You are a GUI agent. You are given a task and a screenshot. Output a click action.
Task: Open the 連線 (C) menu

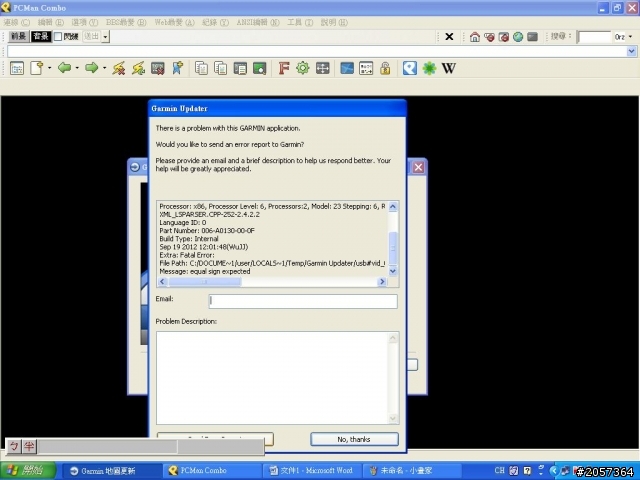click(17, 22)
